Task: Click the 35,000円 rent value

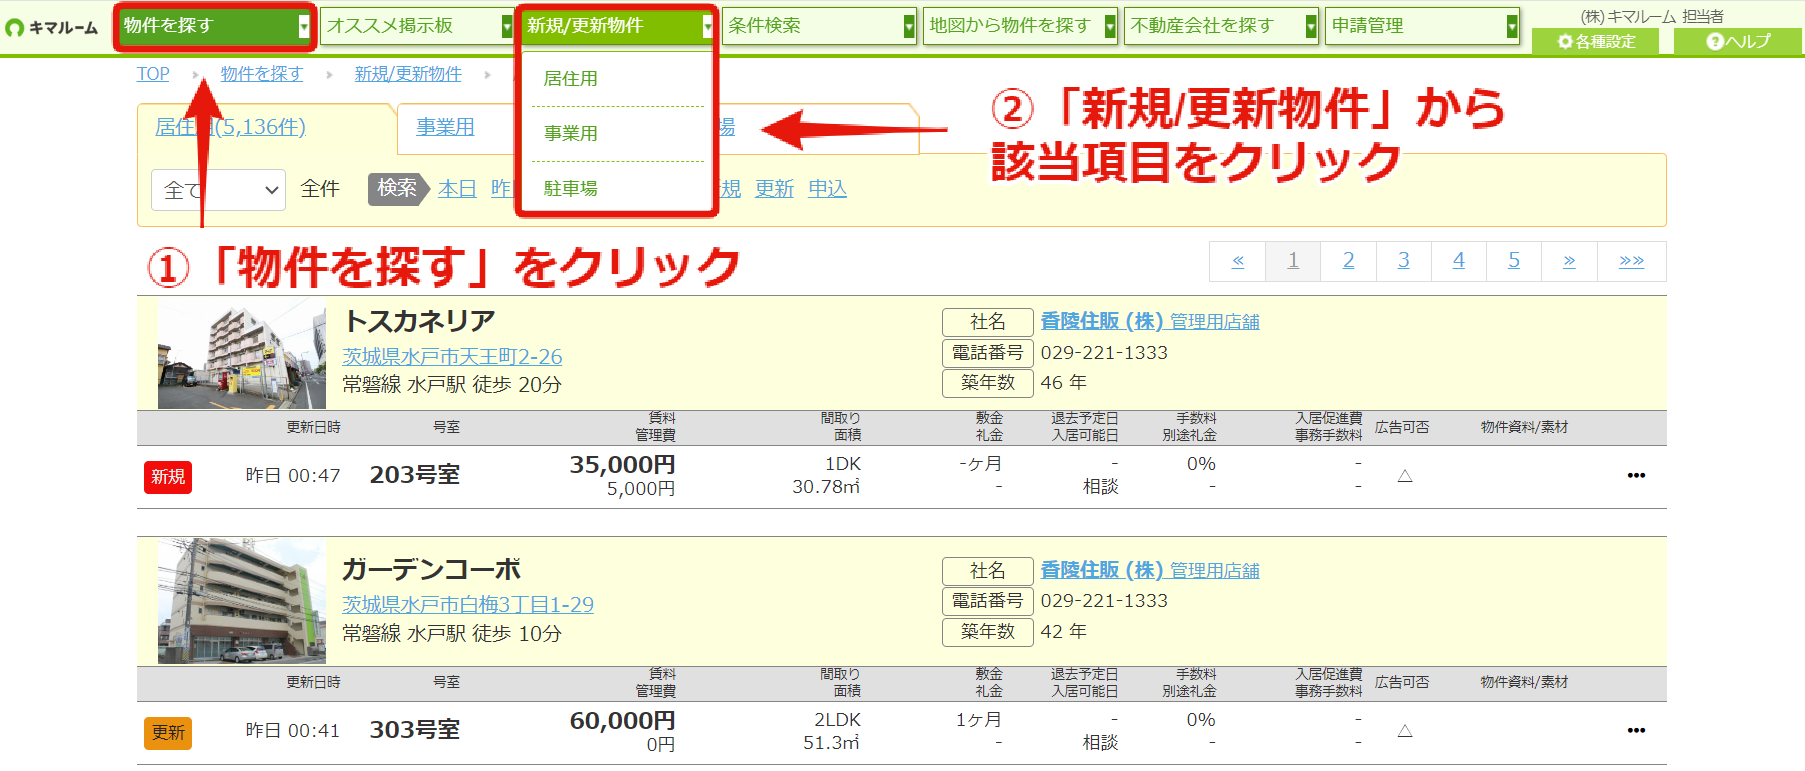Action: [622, 465]
